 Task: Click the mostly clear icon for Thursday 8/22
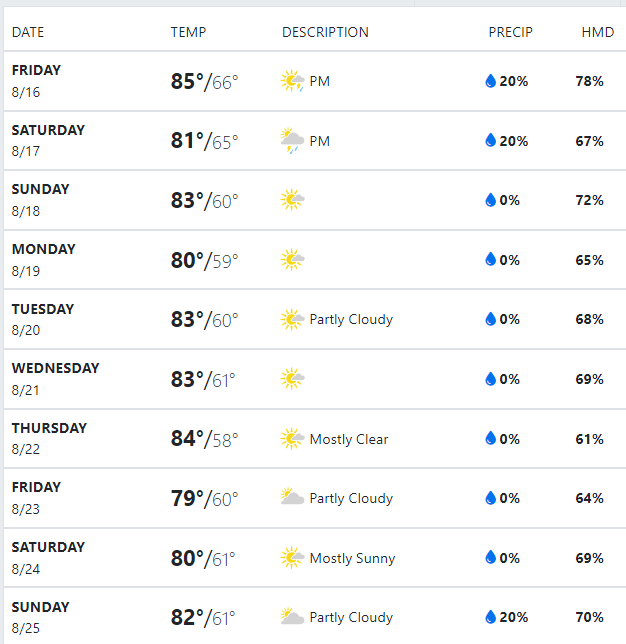coord(292,439)
